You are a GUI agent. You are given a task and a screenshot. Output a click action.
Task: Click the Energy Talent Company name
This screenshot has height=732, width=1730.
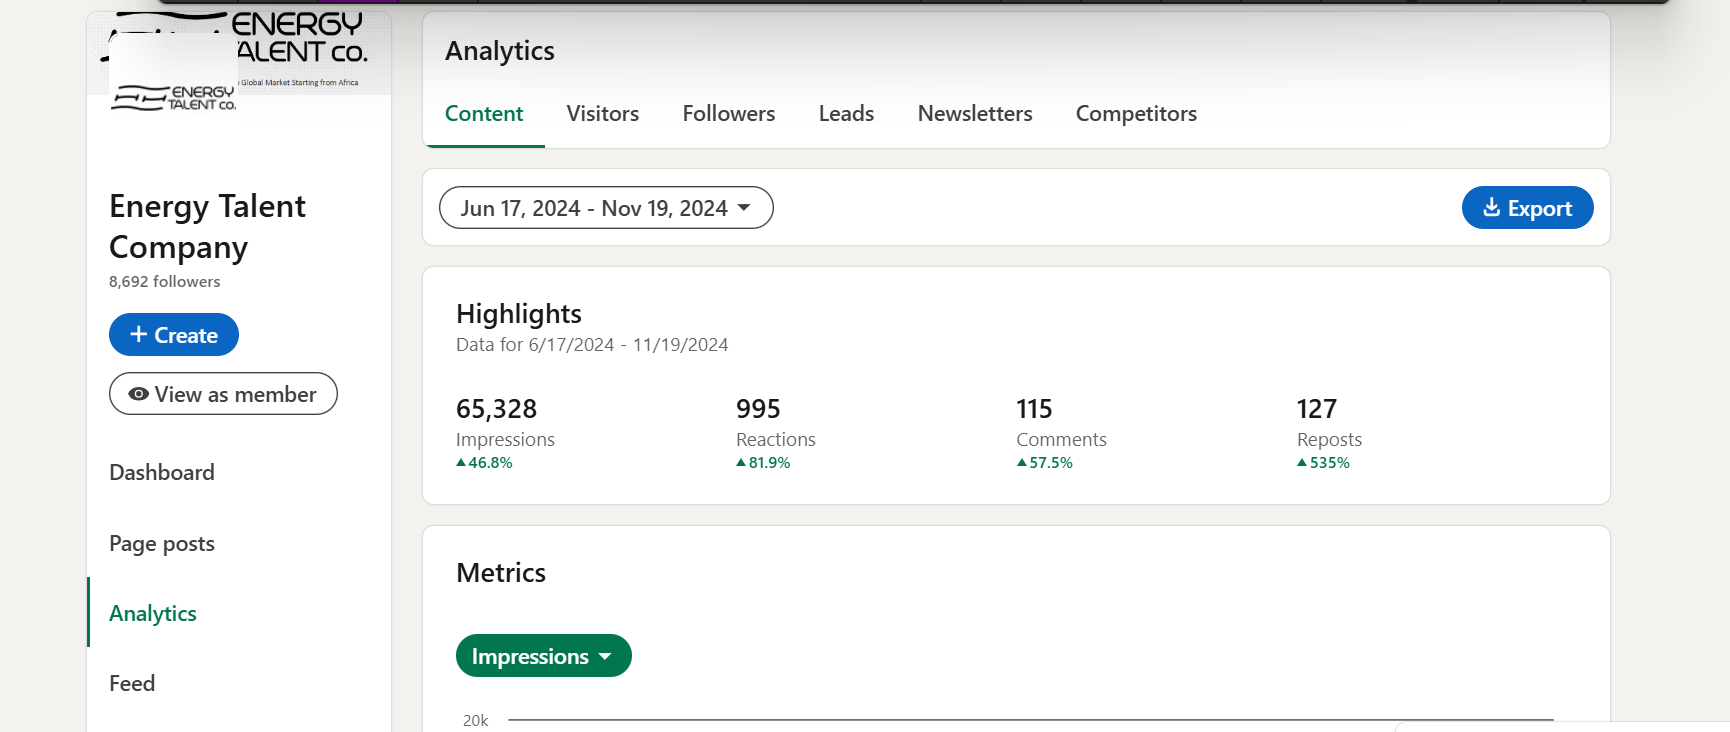(x=207, y=226)
